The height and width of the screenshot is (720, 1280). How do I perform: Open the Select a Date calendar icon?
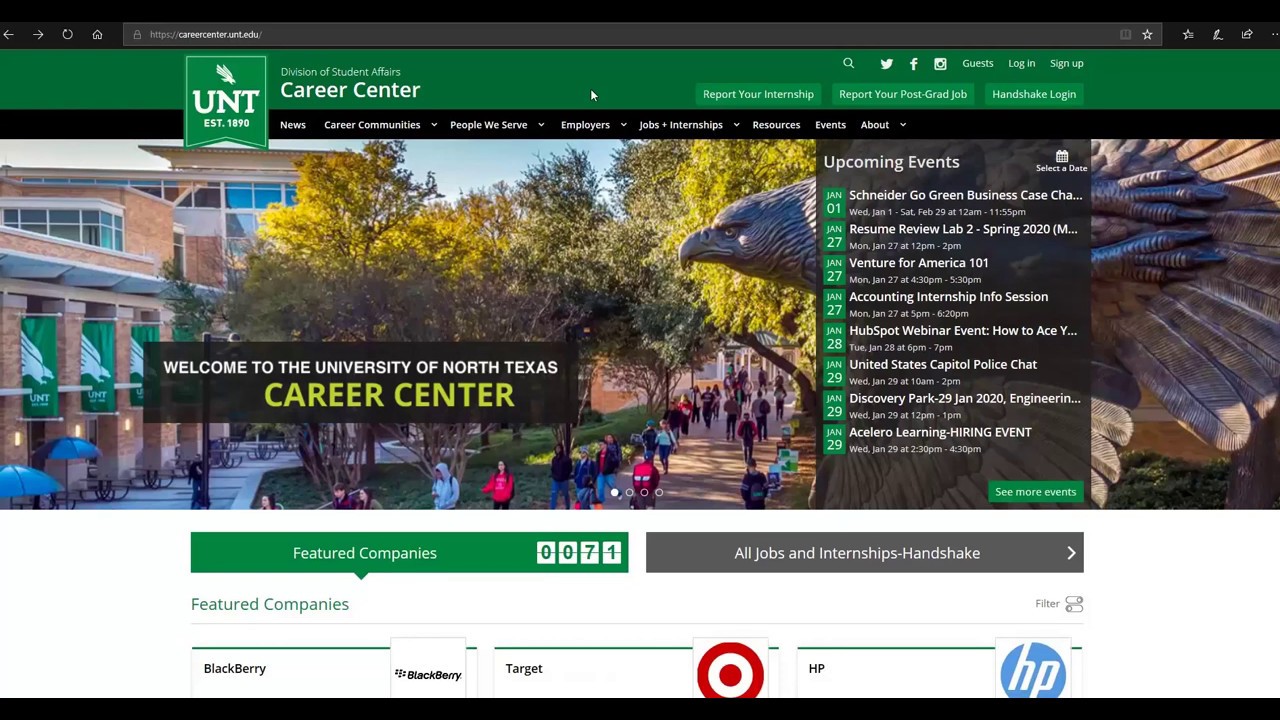tap(1062, 157)
